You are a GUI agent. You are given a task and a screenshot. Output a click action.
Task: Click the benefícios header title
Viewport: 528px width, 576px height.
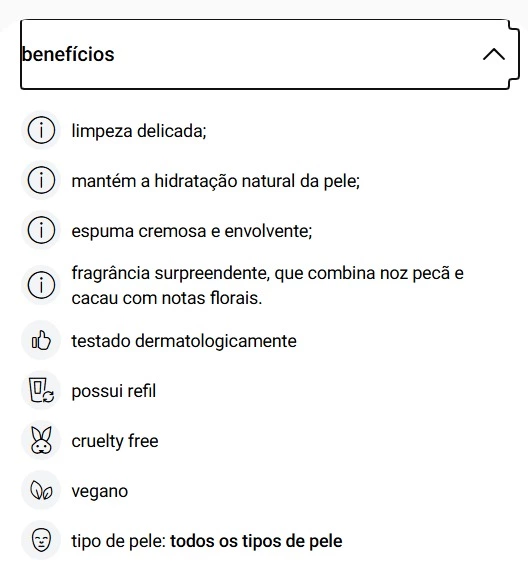tap(68, 54)
